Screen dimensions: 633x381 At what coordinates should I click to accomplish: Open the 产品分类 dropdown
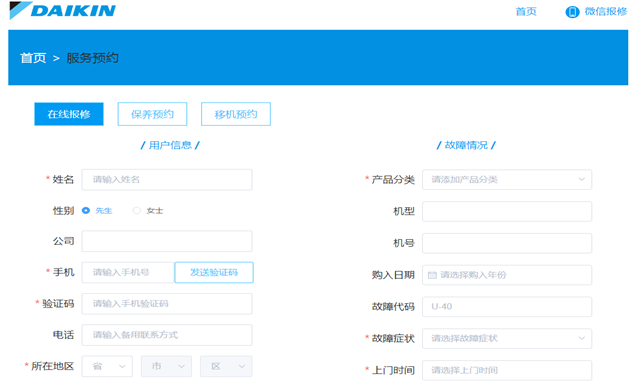pyautogui.click(x=507, y=180)
